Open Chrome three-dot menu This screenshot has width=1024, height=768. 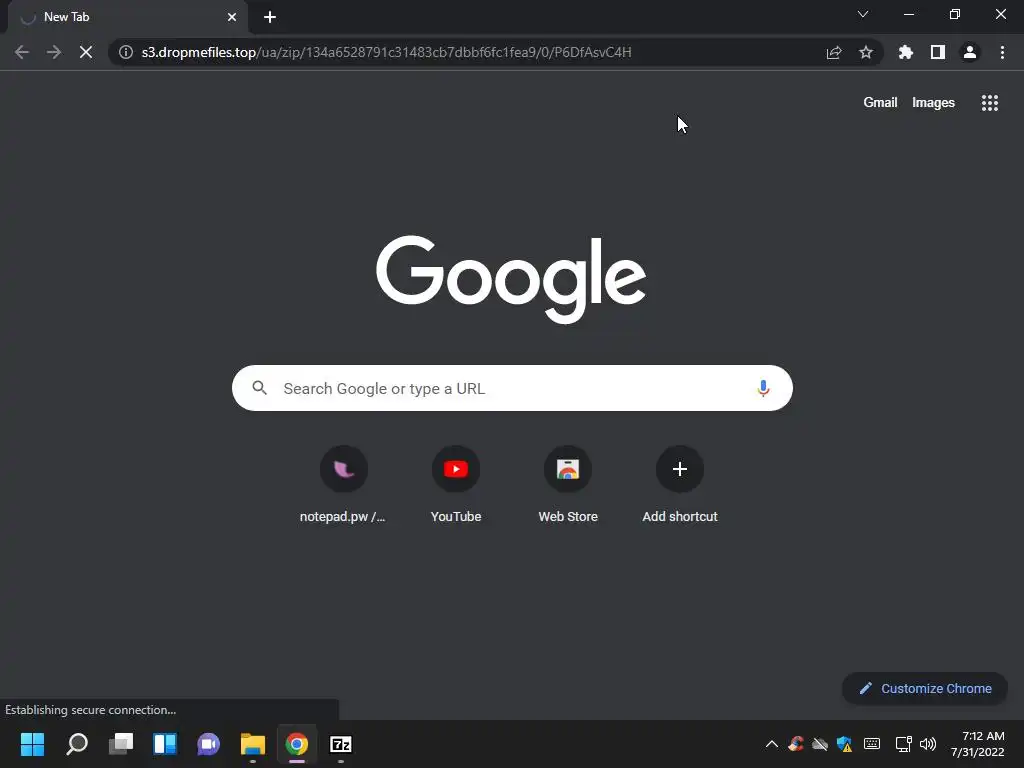[x=1002, y=52]
